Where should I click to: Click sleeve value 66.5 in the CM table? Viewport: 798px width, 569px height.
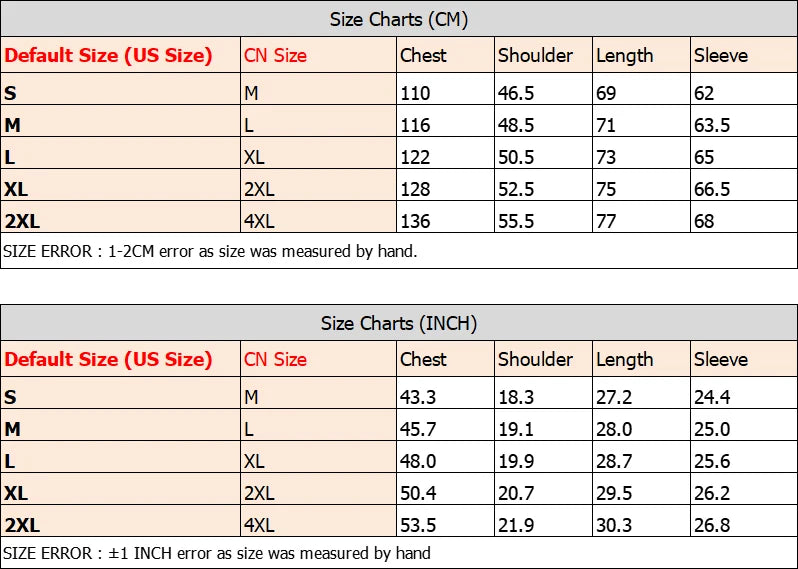coord(711,189)
